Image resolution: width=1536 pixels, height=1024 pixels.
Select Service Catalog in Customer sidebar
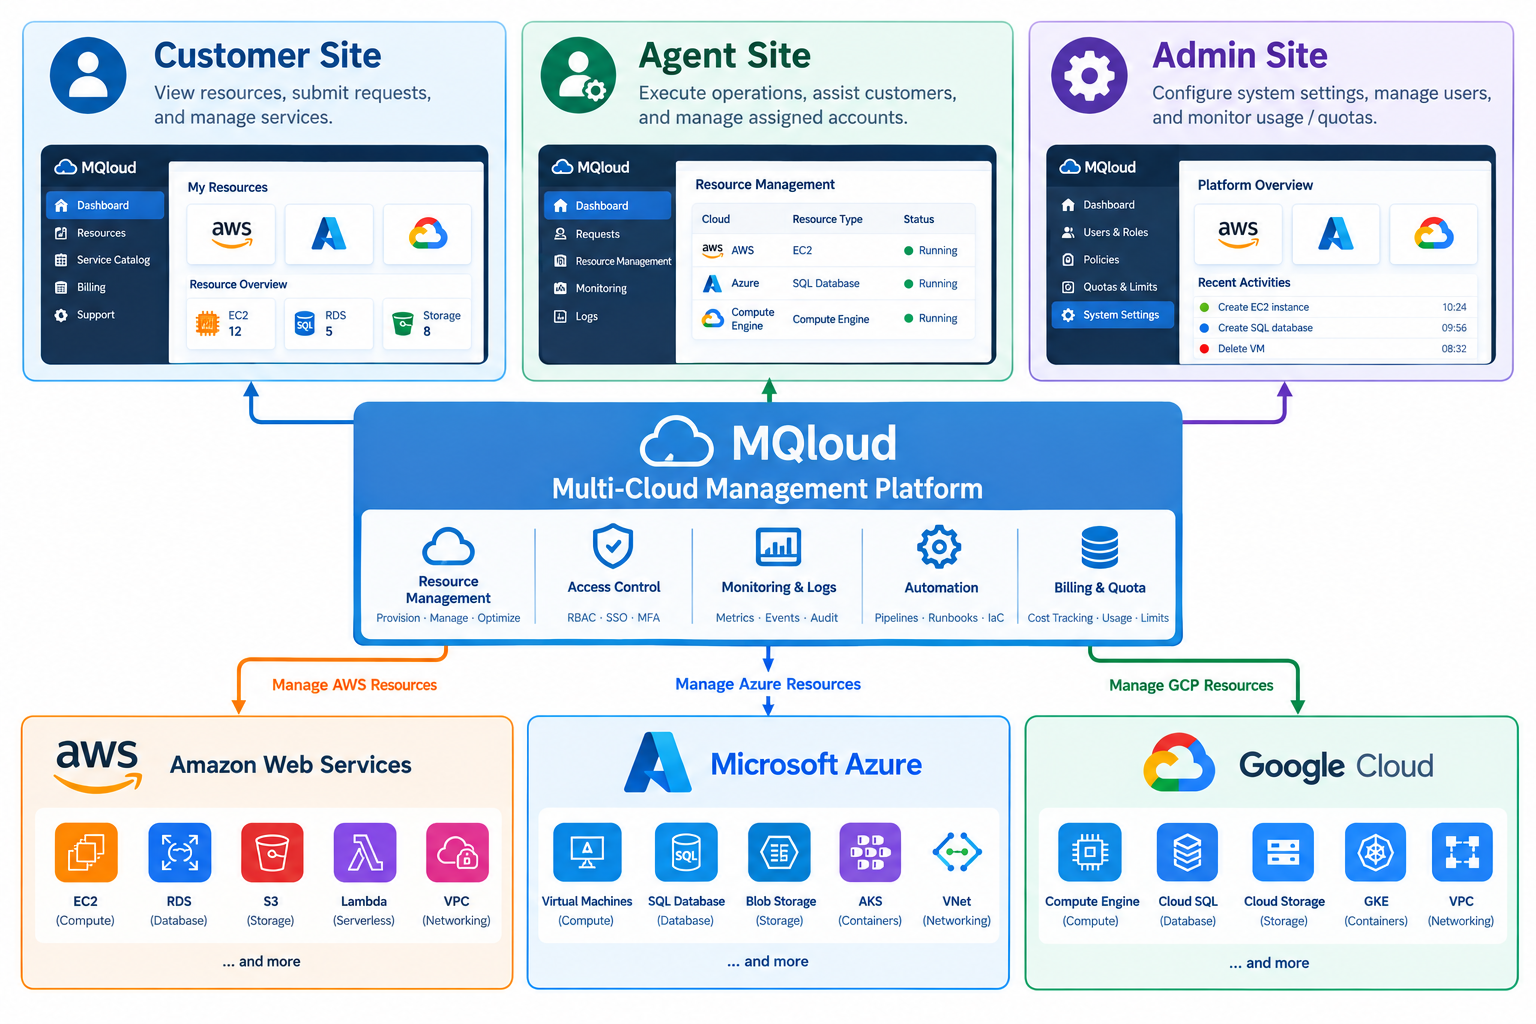click(x=105, y=260)
